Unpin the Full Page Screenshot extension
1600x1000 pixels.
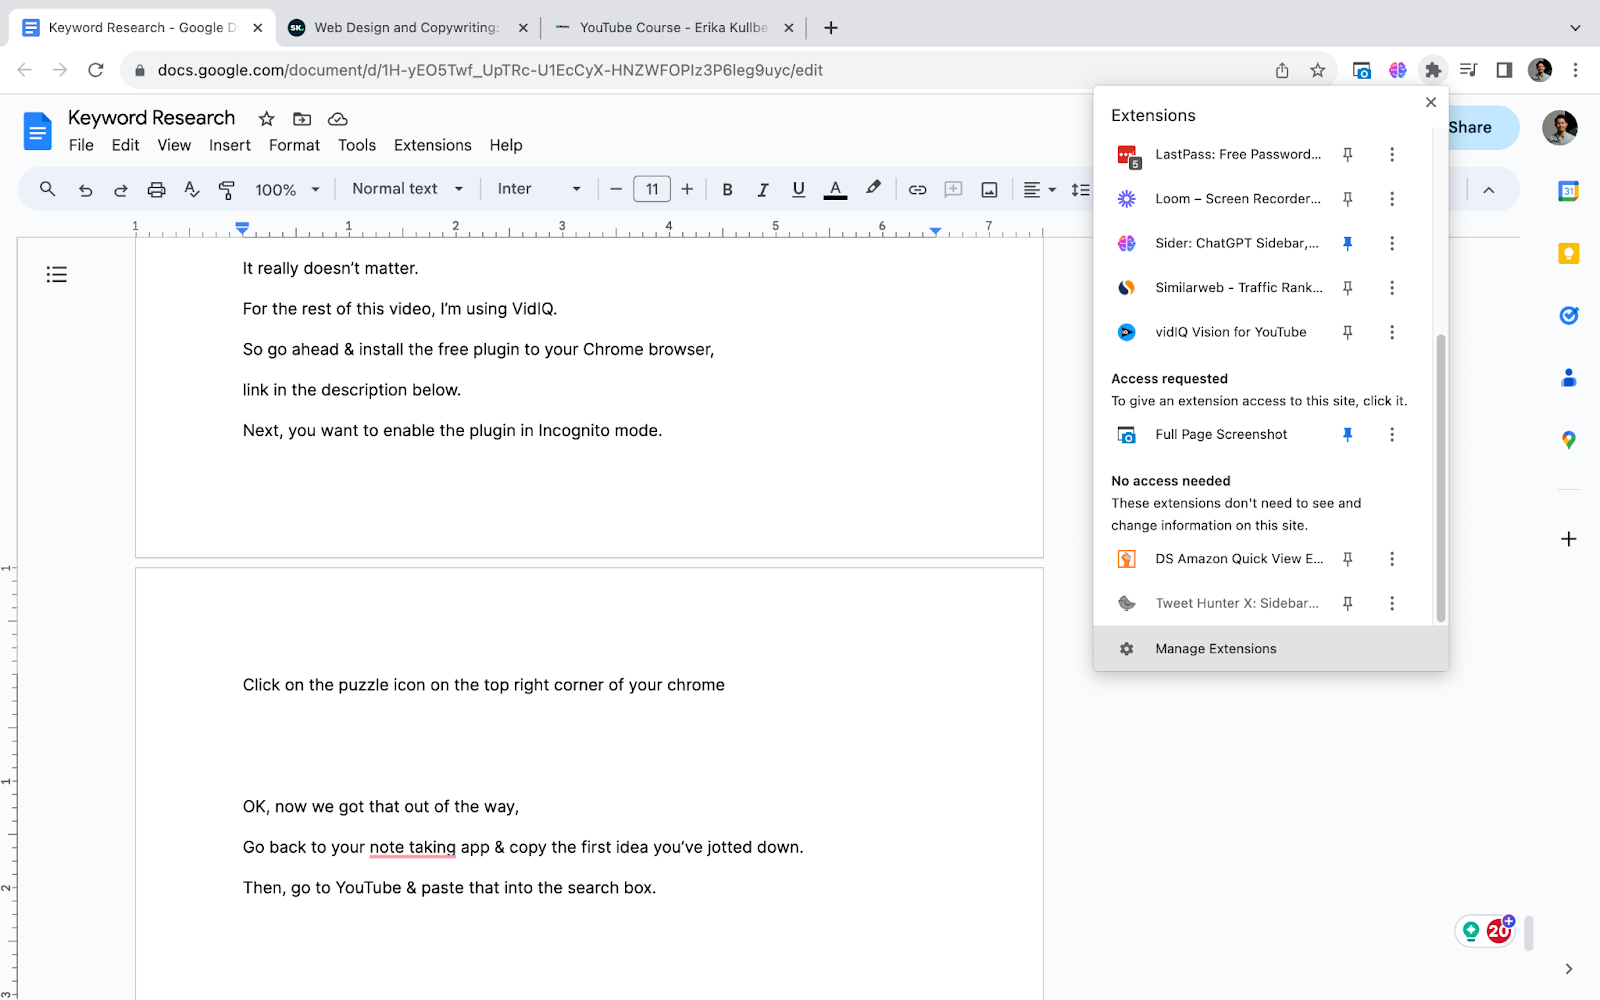(x=1347, y=434)
